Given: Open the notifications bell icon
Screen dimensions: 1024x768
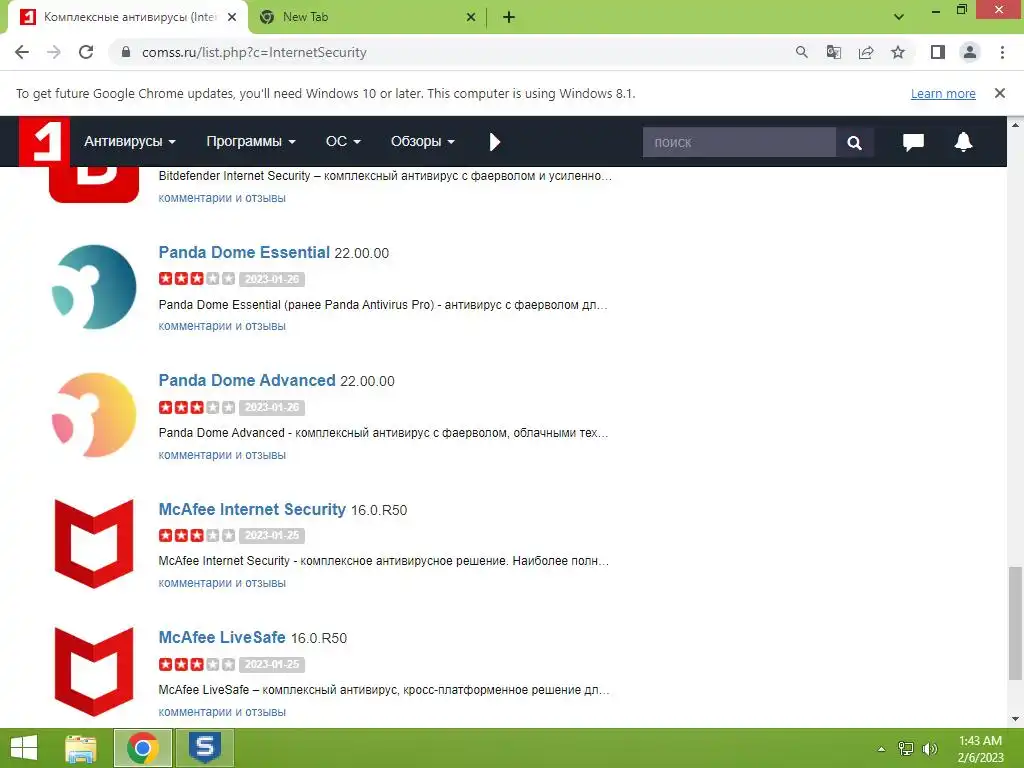Looking at the screenshot, I should 963,142.
